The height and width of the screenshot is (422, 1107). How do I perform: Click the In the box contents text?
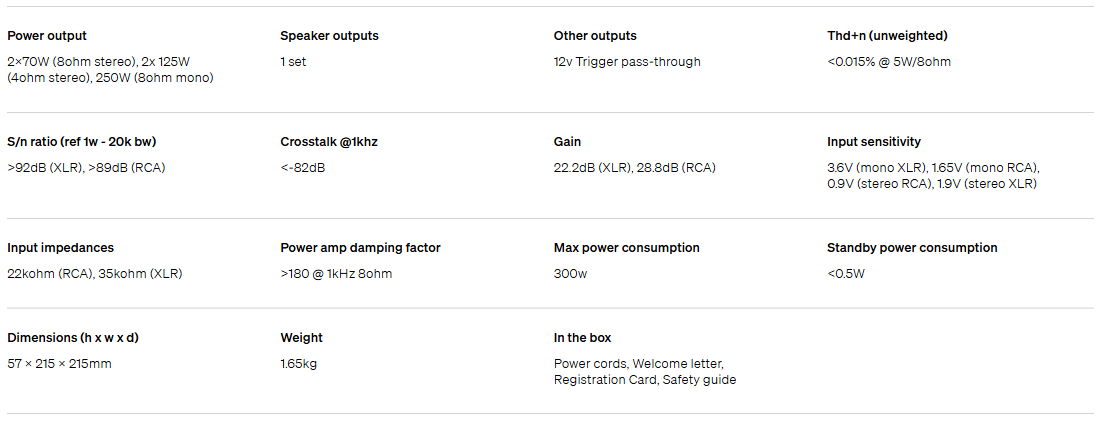click(645, 372)
